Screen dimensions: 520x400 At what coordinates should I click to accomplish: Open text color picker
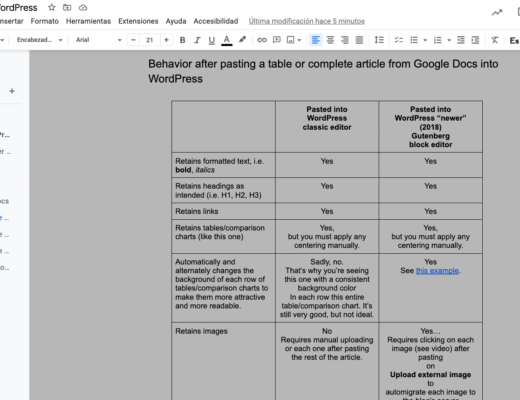click(227, 40)
